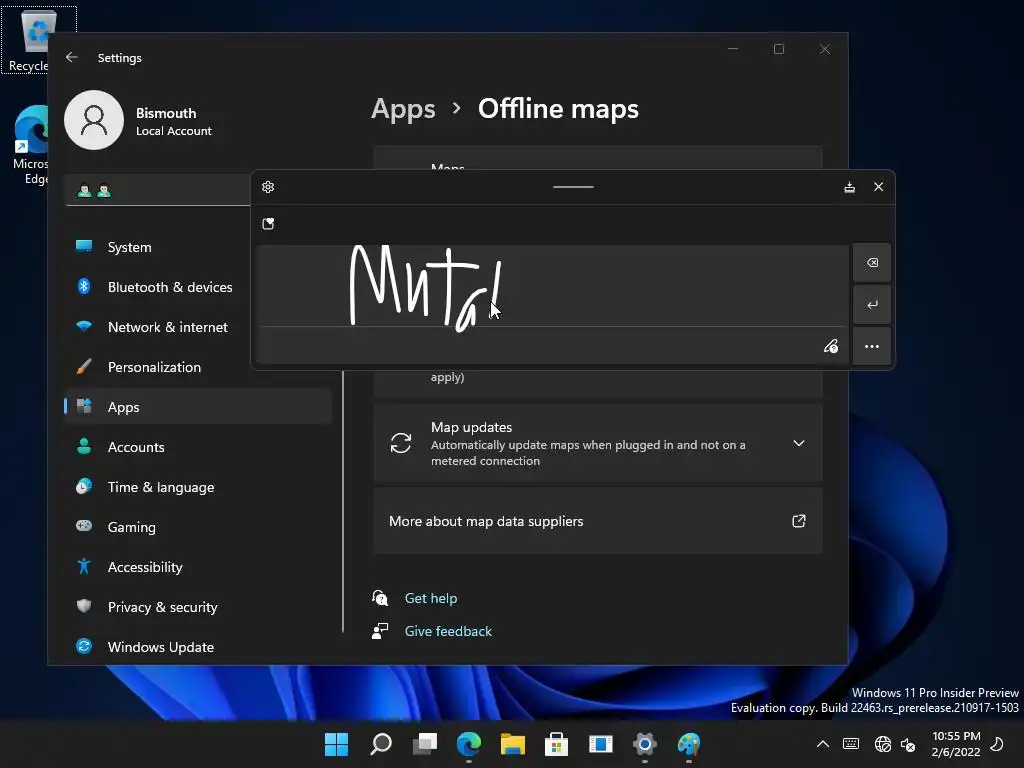Screen dimensions: 1024x768
Task: Go back with Settings back arrow
Action: [x=72, y=57]
